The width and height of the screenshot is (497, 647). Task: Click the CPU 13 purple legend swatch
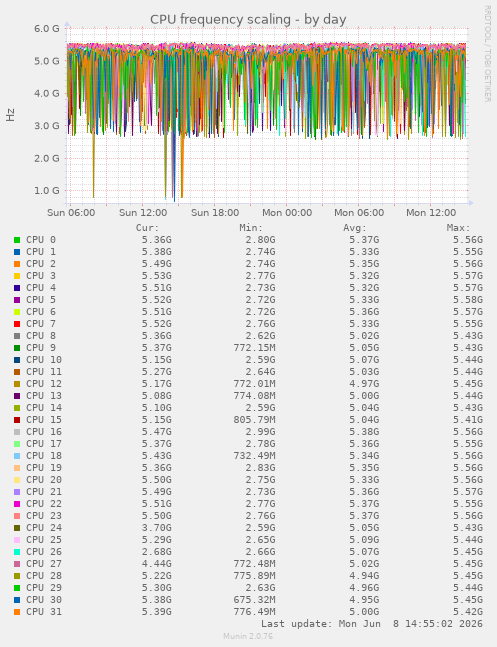tap(17, 396)
